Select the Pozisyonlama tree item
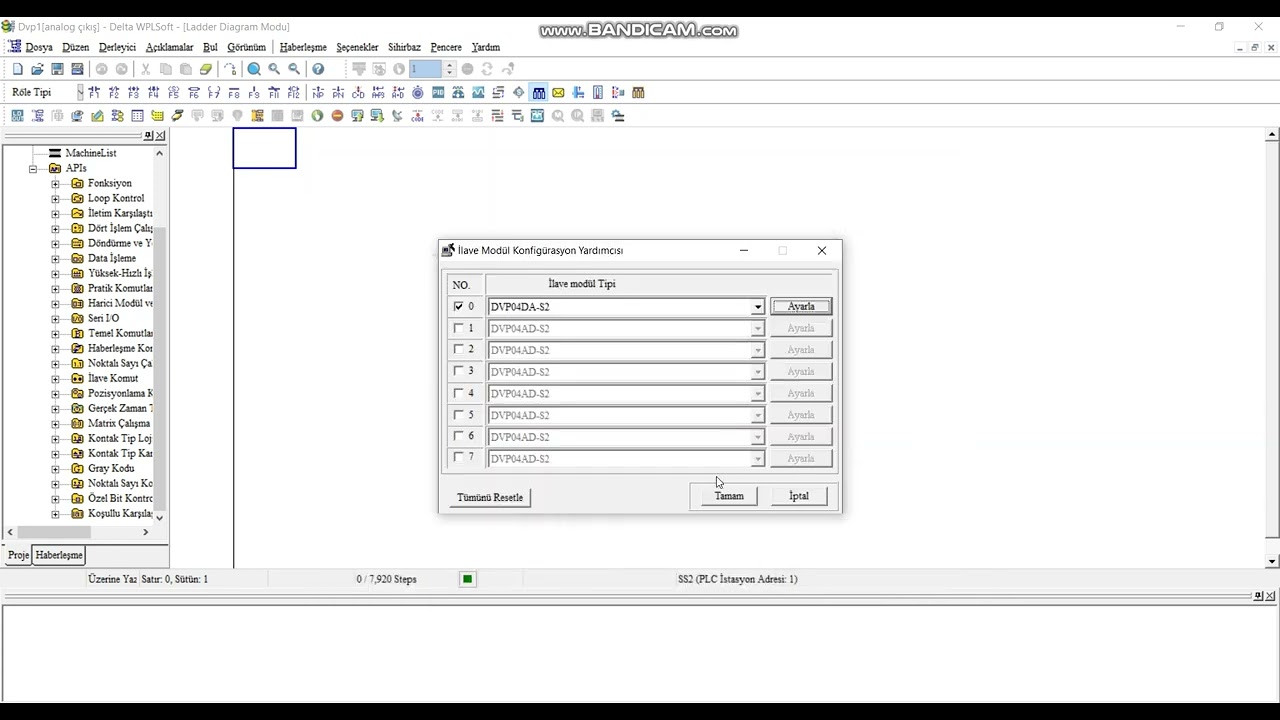Viewport: 1280px width, 720px height. point(120,393)
